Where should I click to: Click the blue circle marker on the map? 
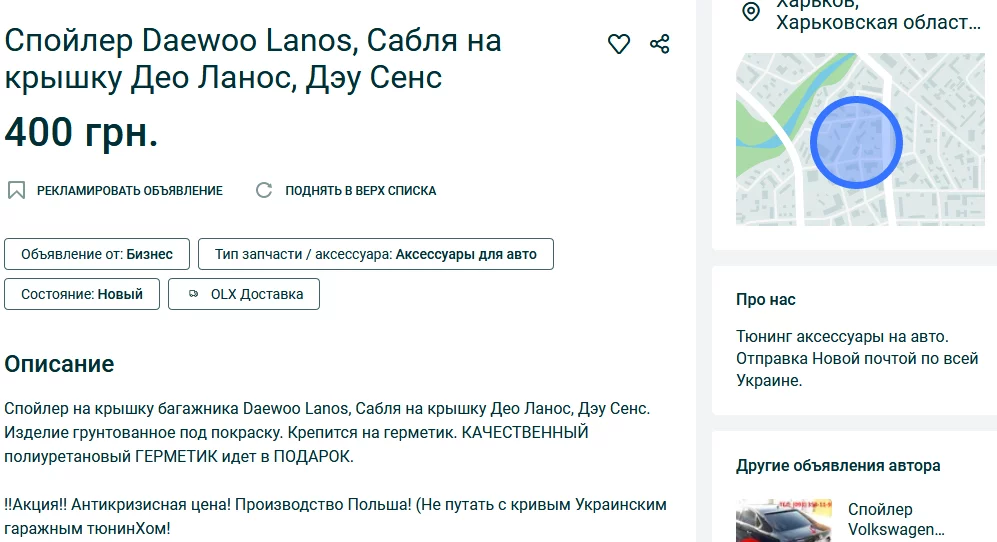[x=856, y=143]
